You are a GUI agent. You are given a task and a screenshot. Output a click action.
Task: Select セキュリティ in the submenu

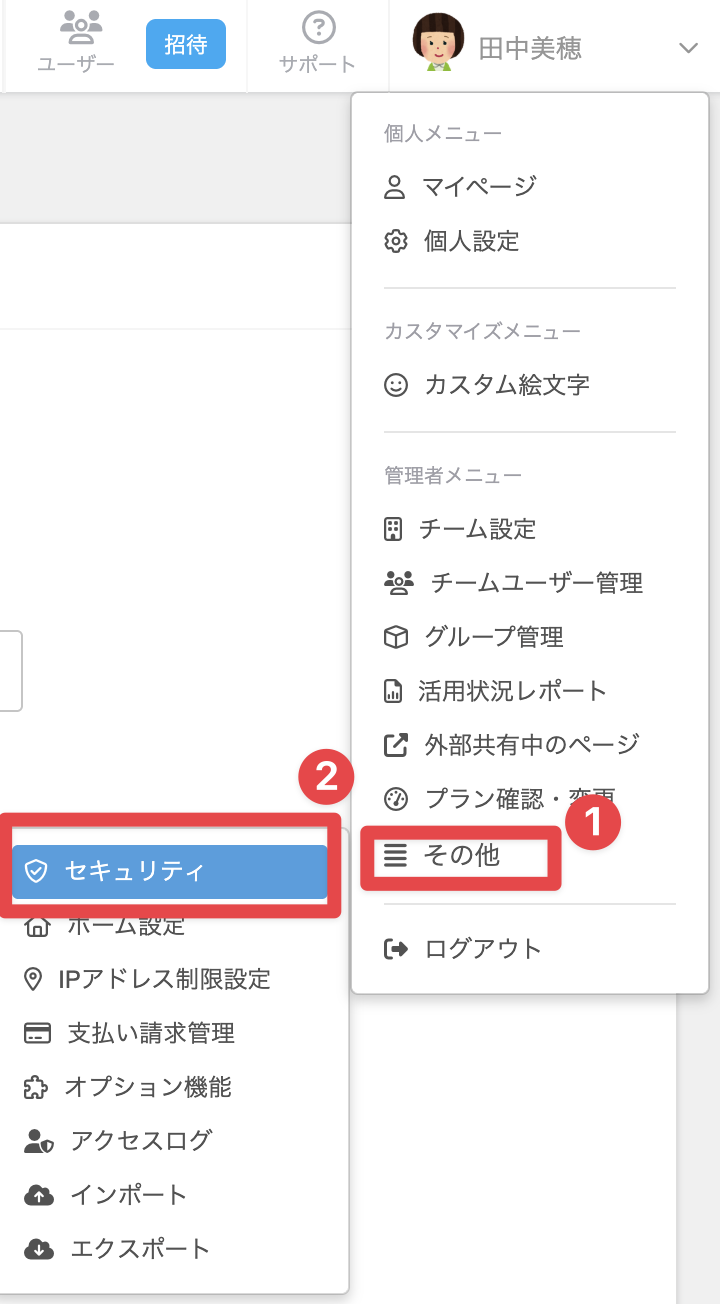coord(170,872)
